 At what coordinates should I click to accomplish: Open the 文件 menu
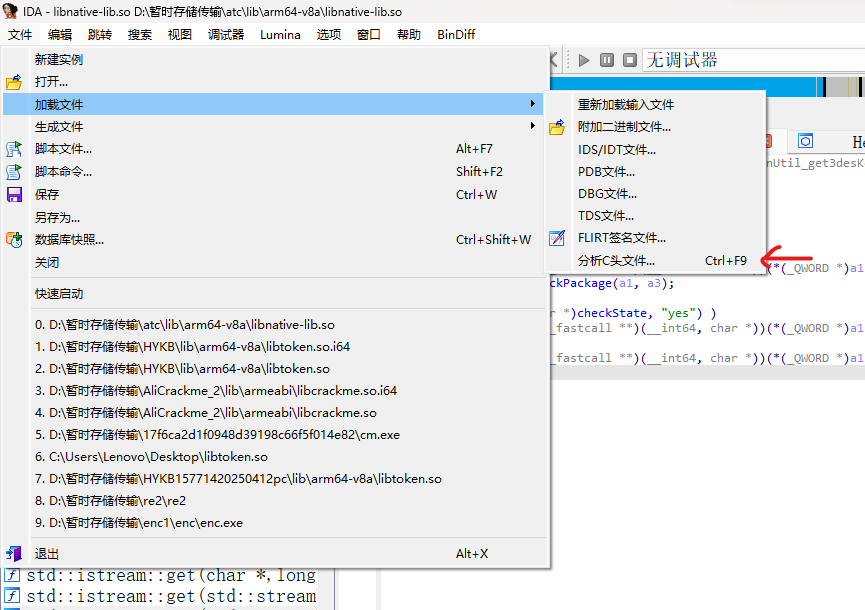[20, 35]
